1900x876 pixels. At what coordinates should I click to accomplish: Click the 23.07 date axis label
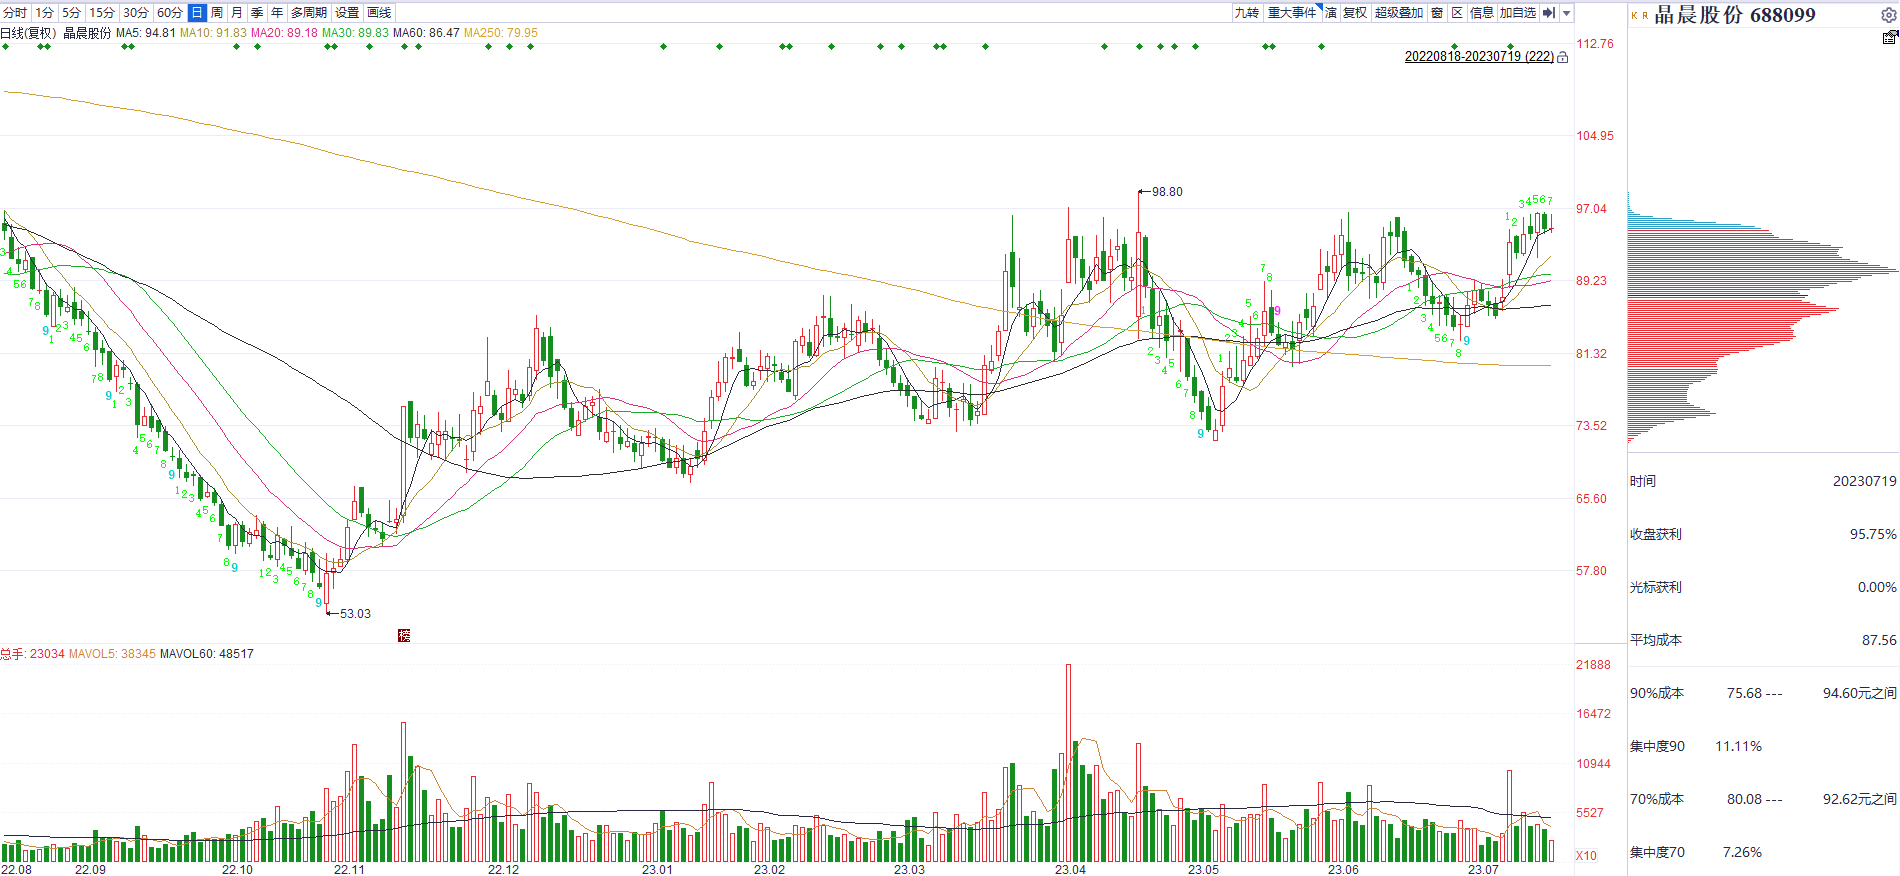(1483, 869)
